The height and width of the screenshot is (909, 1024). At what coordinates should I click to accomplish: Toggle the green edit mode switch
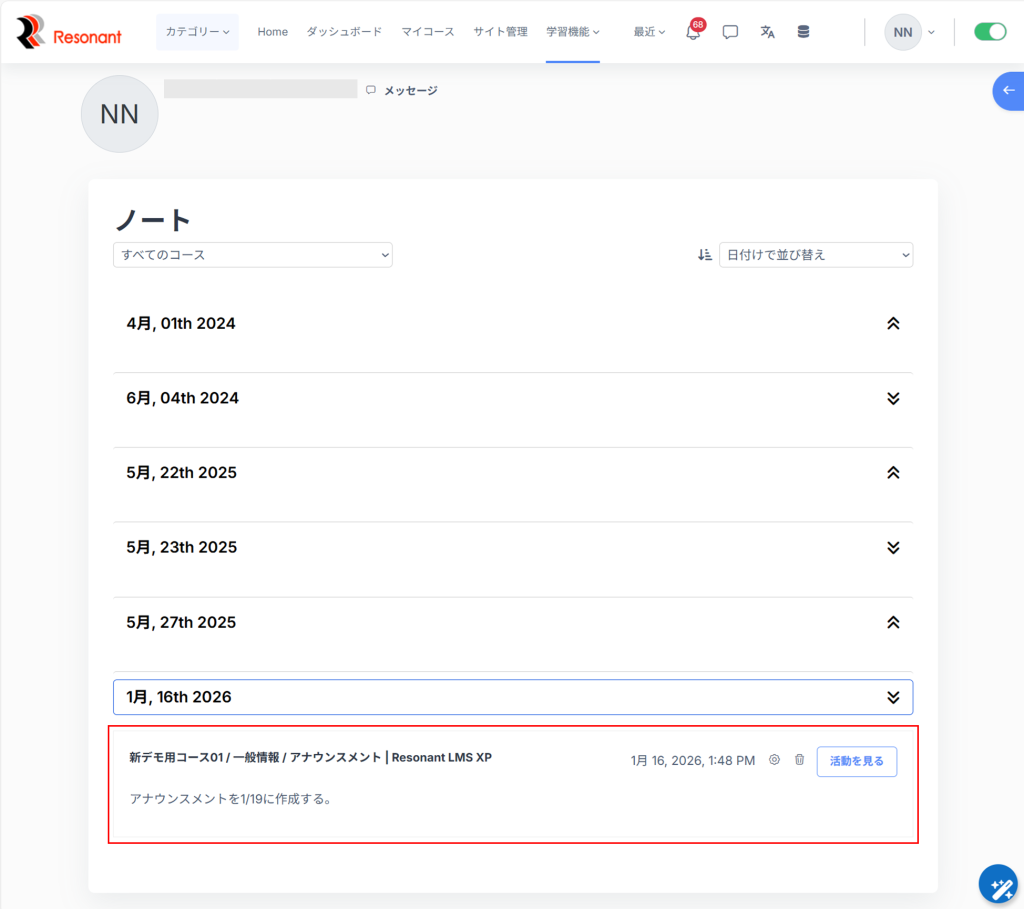(x=989, y=32)
